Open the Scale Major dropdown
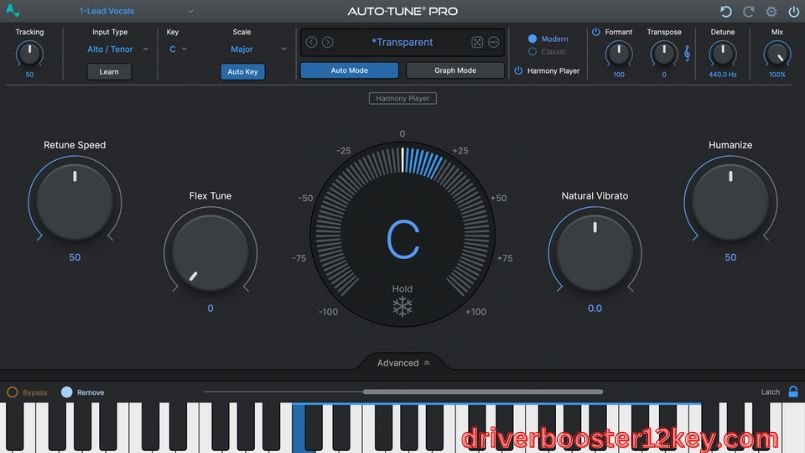 tap(258, 49)
